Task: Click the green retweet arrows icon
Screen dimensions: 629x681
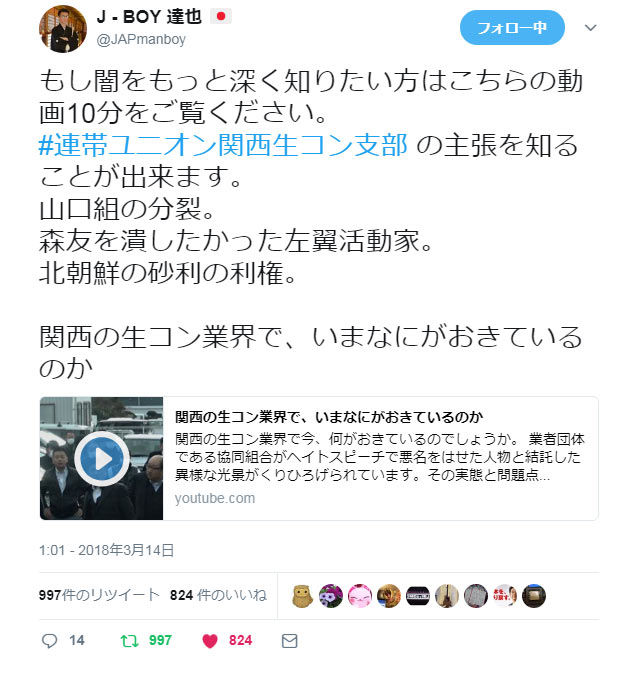Action: click(x=129, y=641)
